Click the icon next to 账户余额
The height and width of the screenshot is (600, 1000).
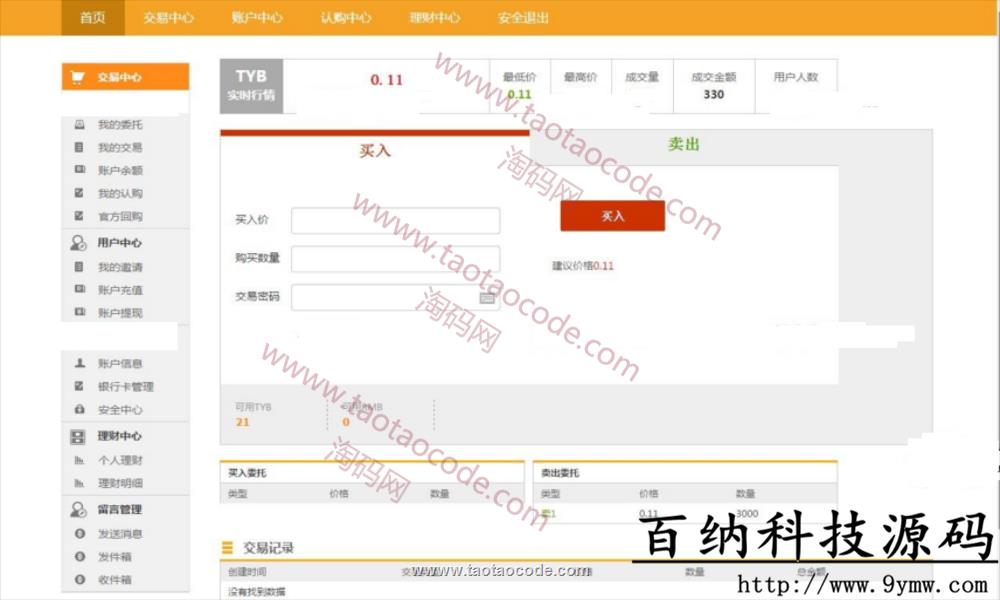[x=79, y=171]
